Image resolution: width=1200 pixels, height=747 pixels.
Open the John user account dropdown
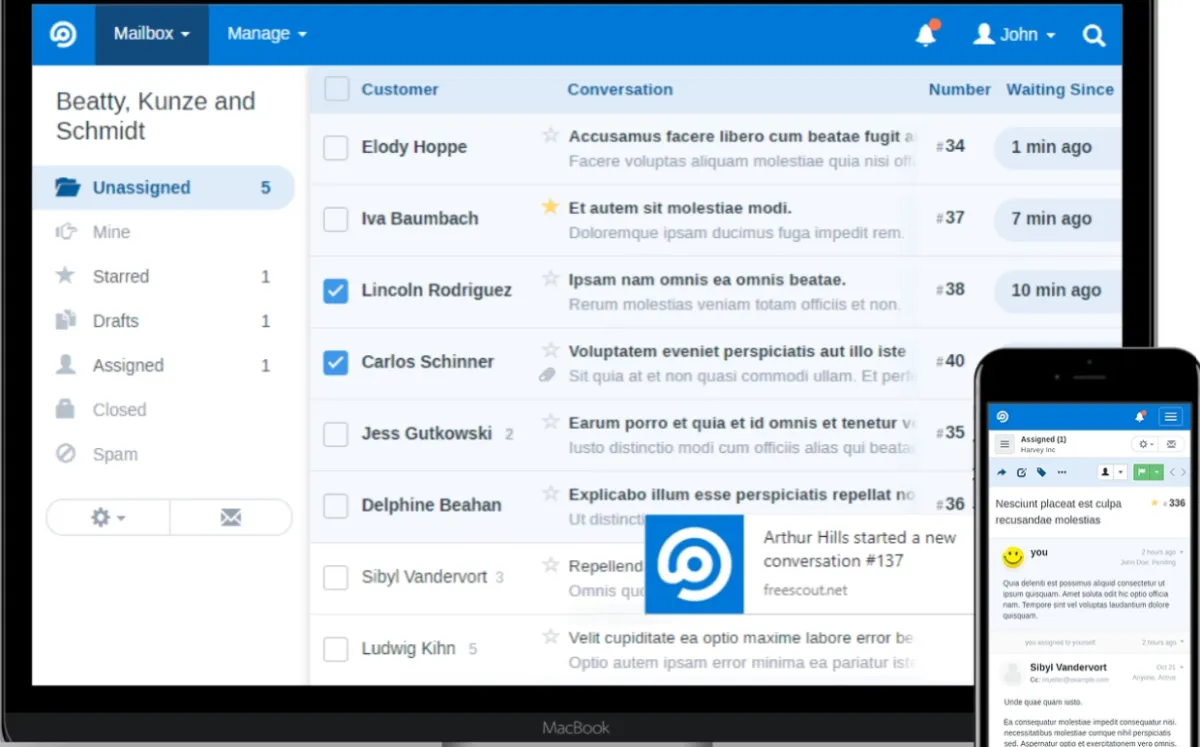click(1015, 35)
